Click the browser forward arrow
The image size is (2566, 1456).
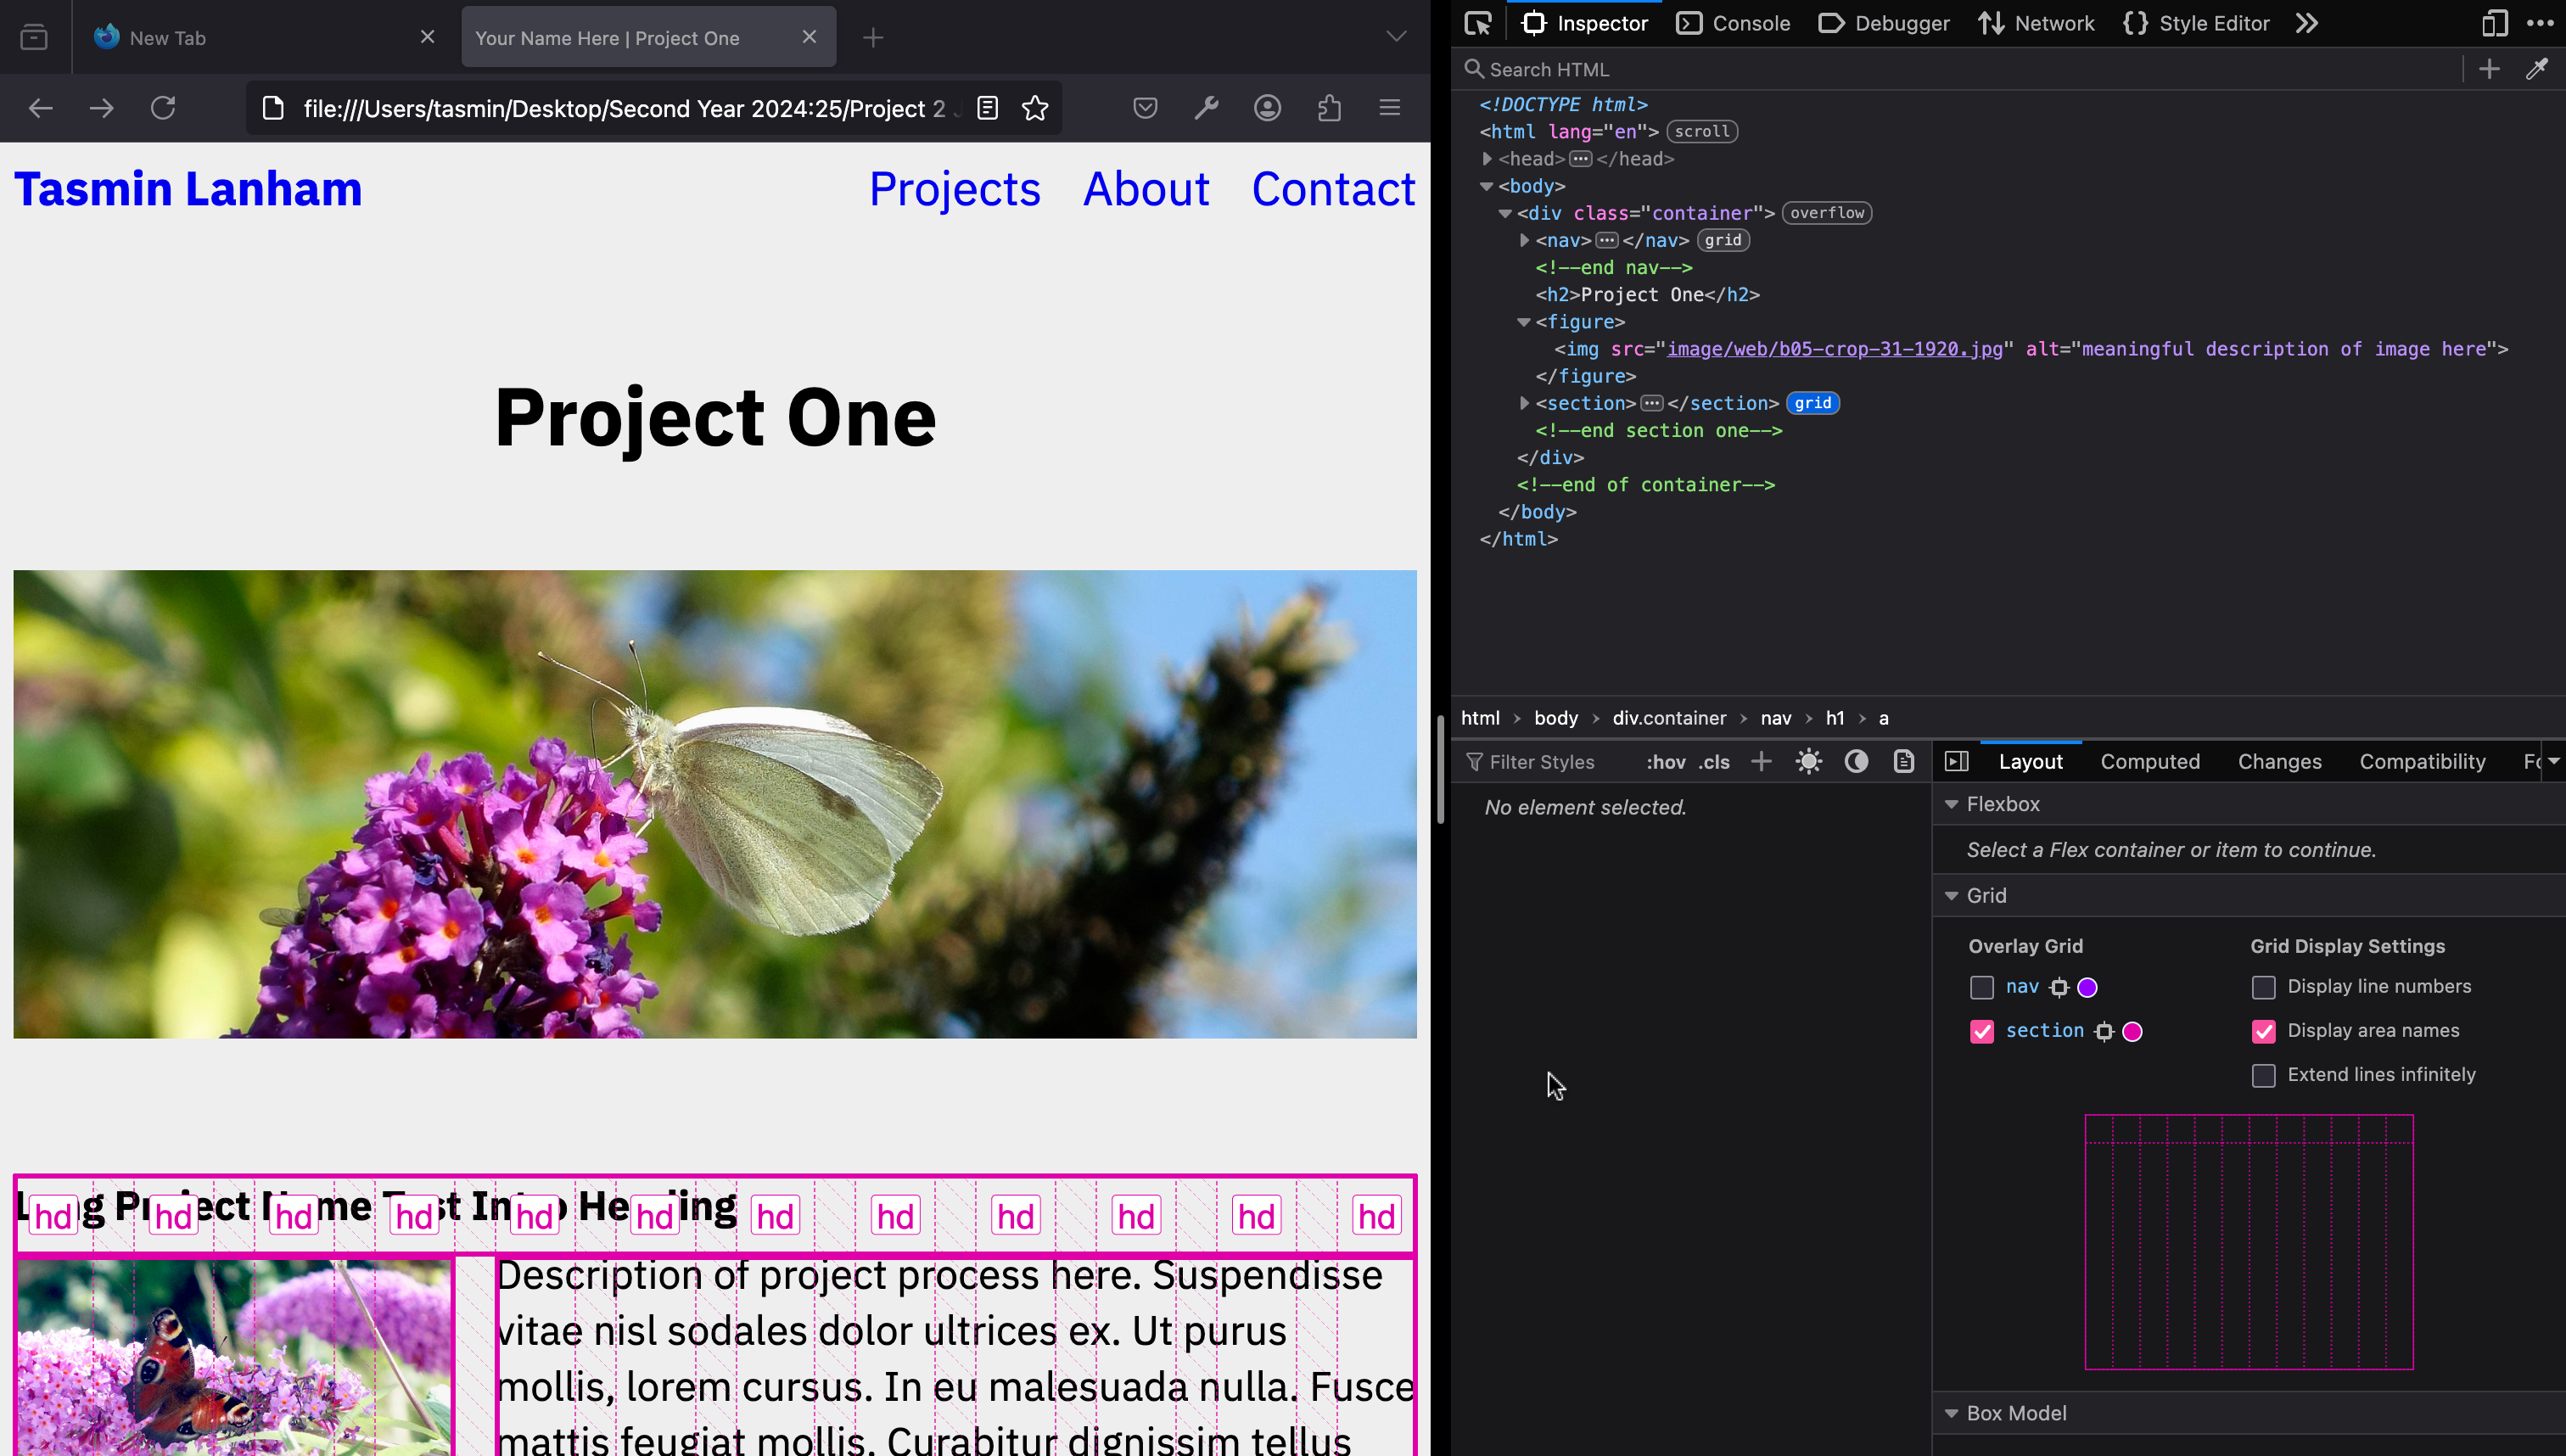[x=101, y=108]
